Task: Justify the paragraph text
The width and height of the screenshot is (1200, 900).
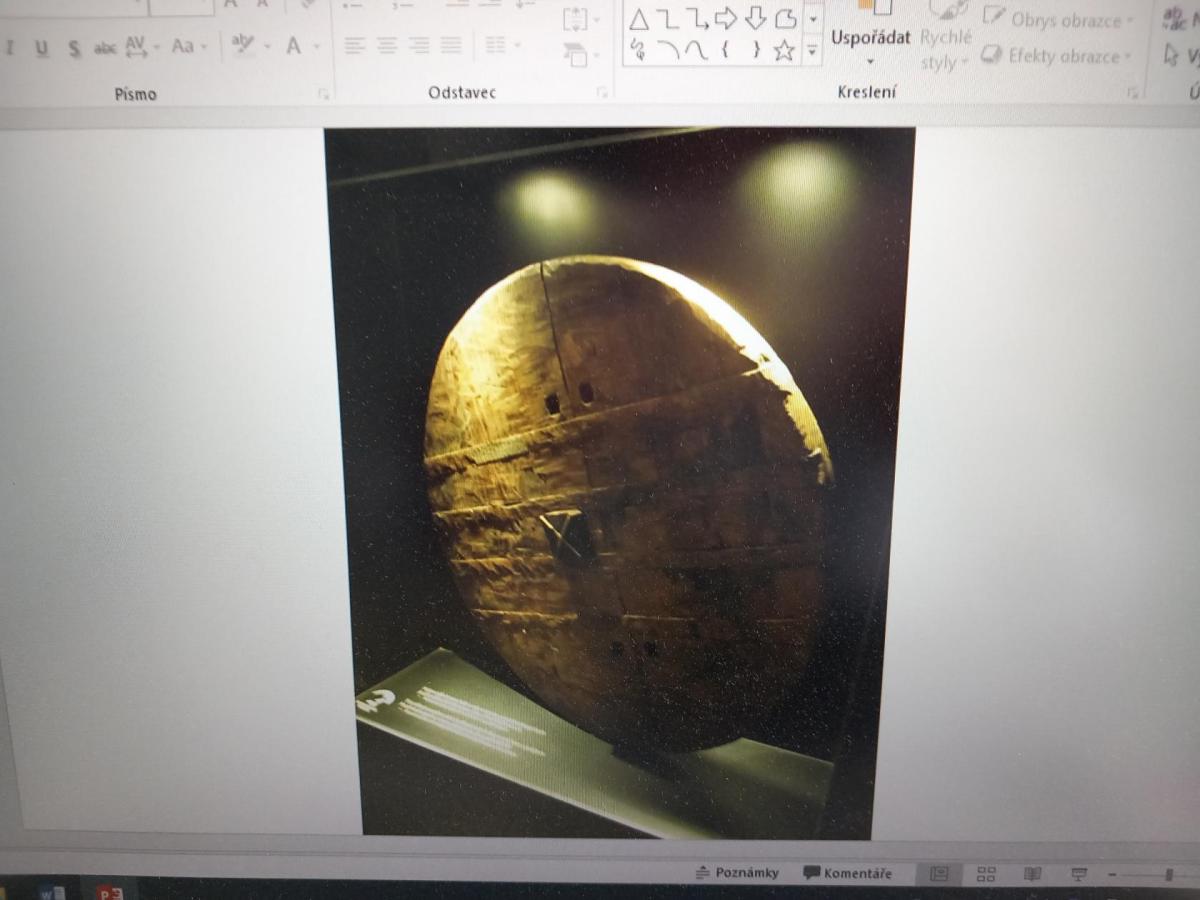Action: (451, 45)
